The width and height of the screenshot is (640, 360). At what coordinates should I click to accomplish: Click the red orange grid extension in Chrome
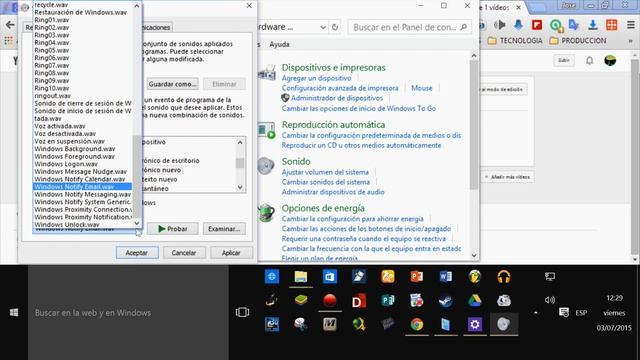tap(611, 25)
